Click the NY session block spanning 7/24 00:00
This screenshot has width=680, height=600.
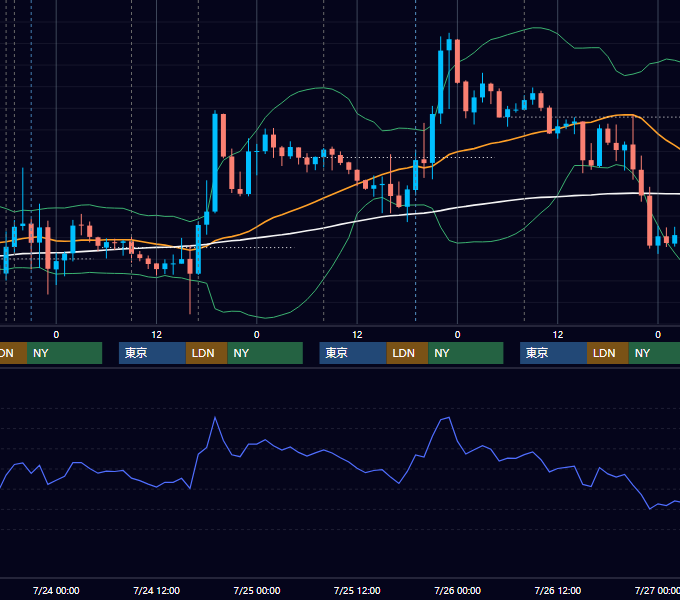[x=64, y=353]
